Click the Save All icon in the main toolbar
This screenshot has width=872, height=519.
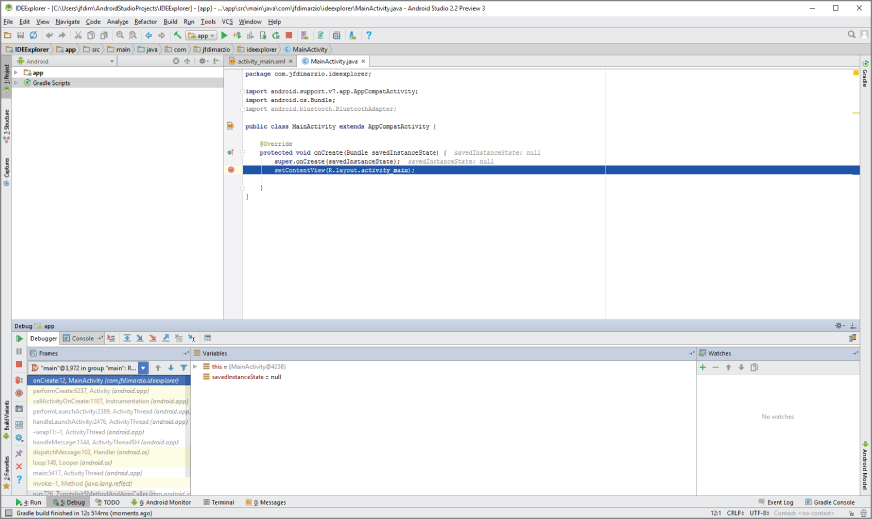pos(20,35)
